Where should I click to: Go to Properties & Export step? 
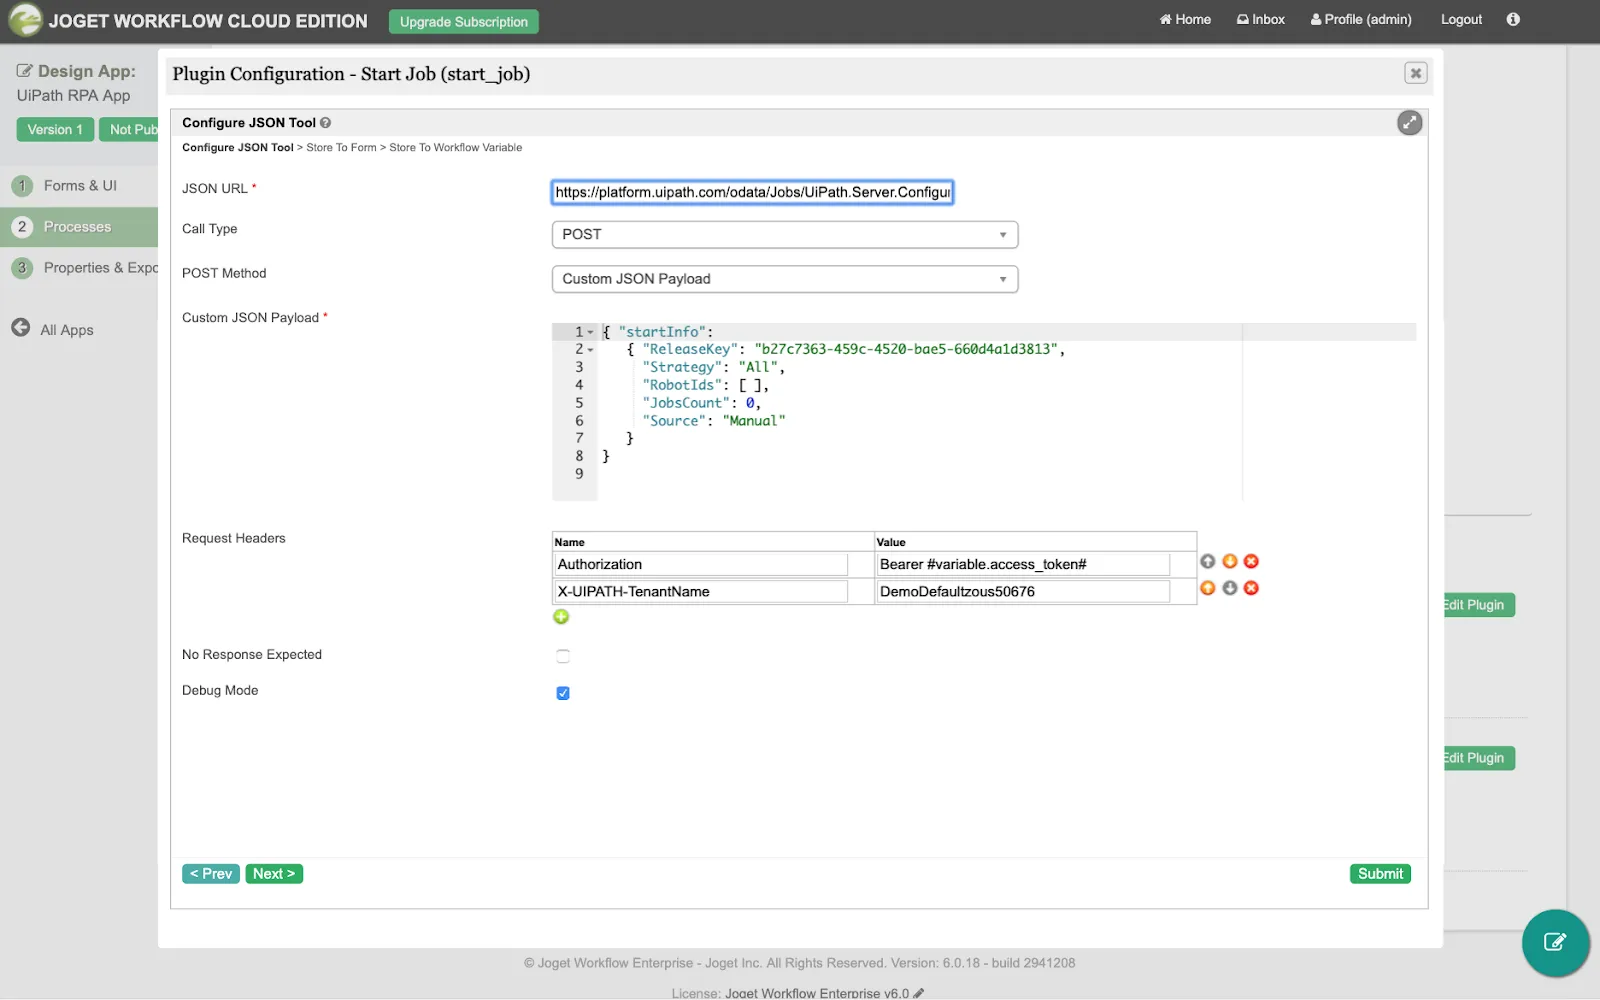pos(80,268)
